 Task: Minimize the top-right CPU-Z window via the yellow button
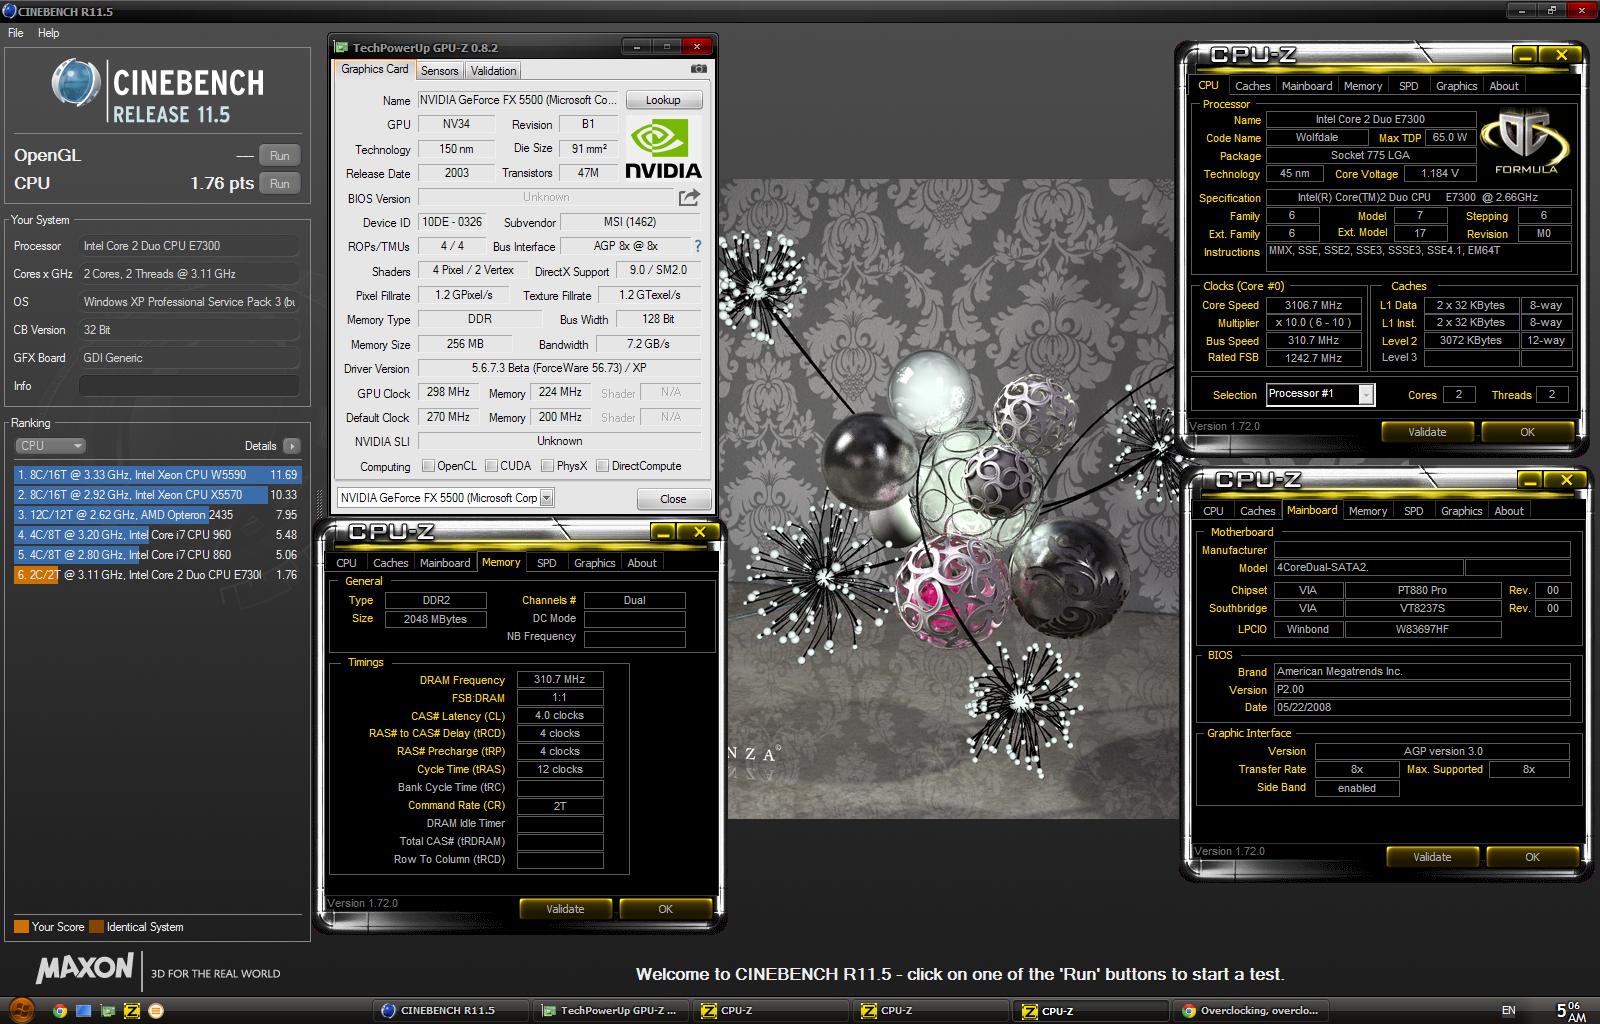click(x=1525, y=55)
